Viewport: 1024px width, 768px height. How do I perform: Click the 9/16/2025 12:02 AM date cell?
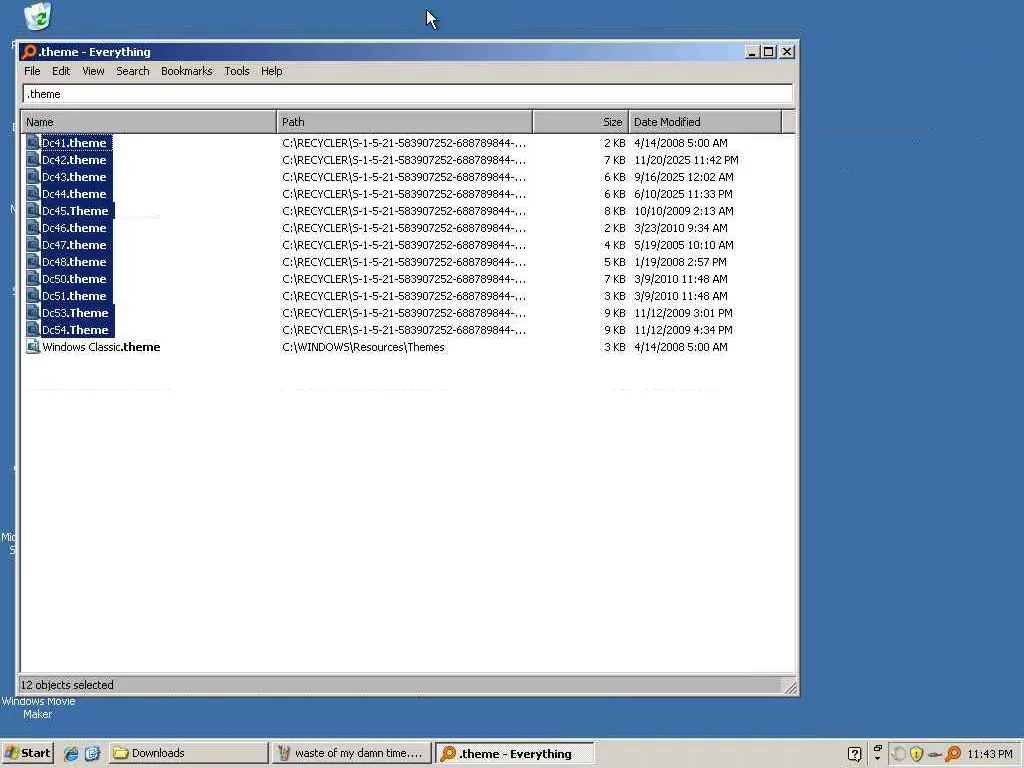pyautogui.click(x=684, y=177)
